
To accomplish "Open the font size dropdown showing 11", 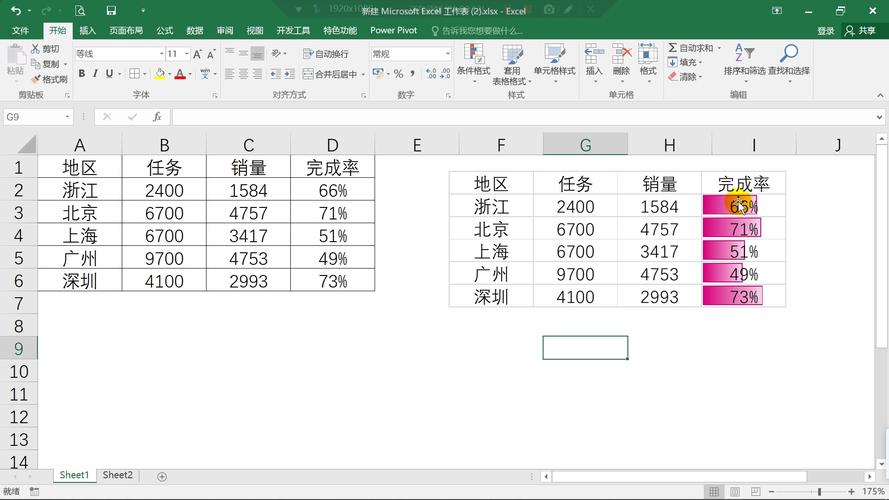I will [x=187, y=54].
